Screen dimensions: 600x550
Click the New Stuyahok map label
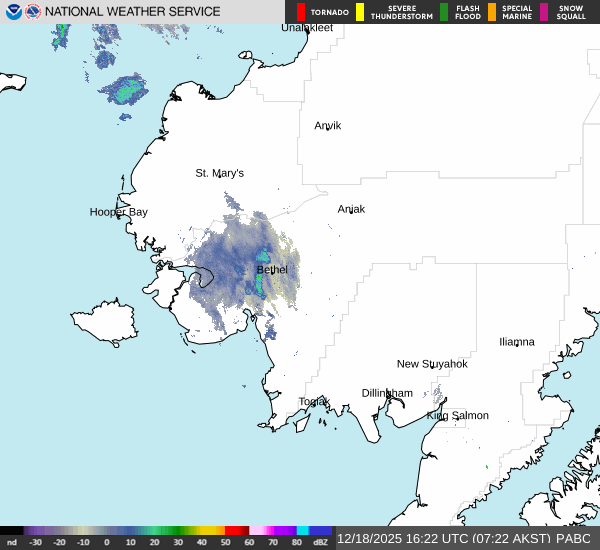[432, 364]
